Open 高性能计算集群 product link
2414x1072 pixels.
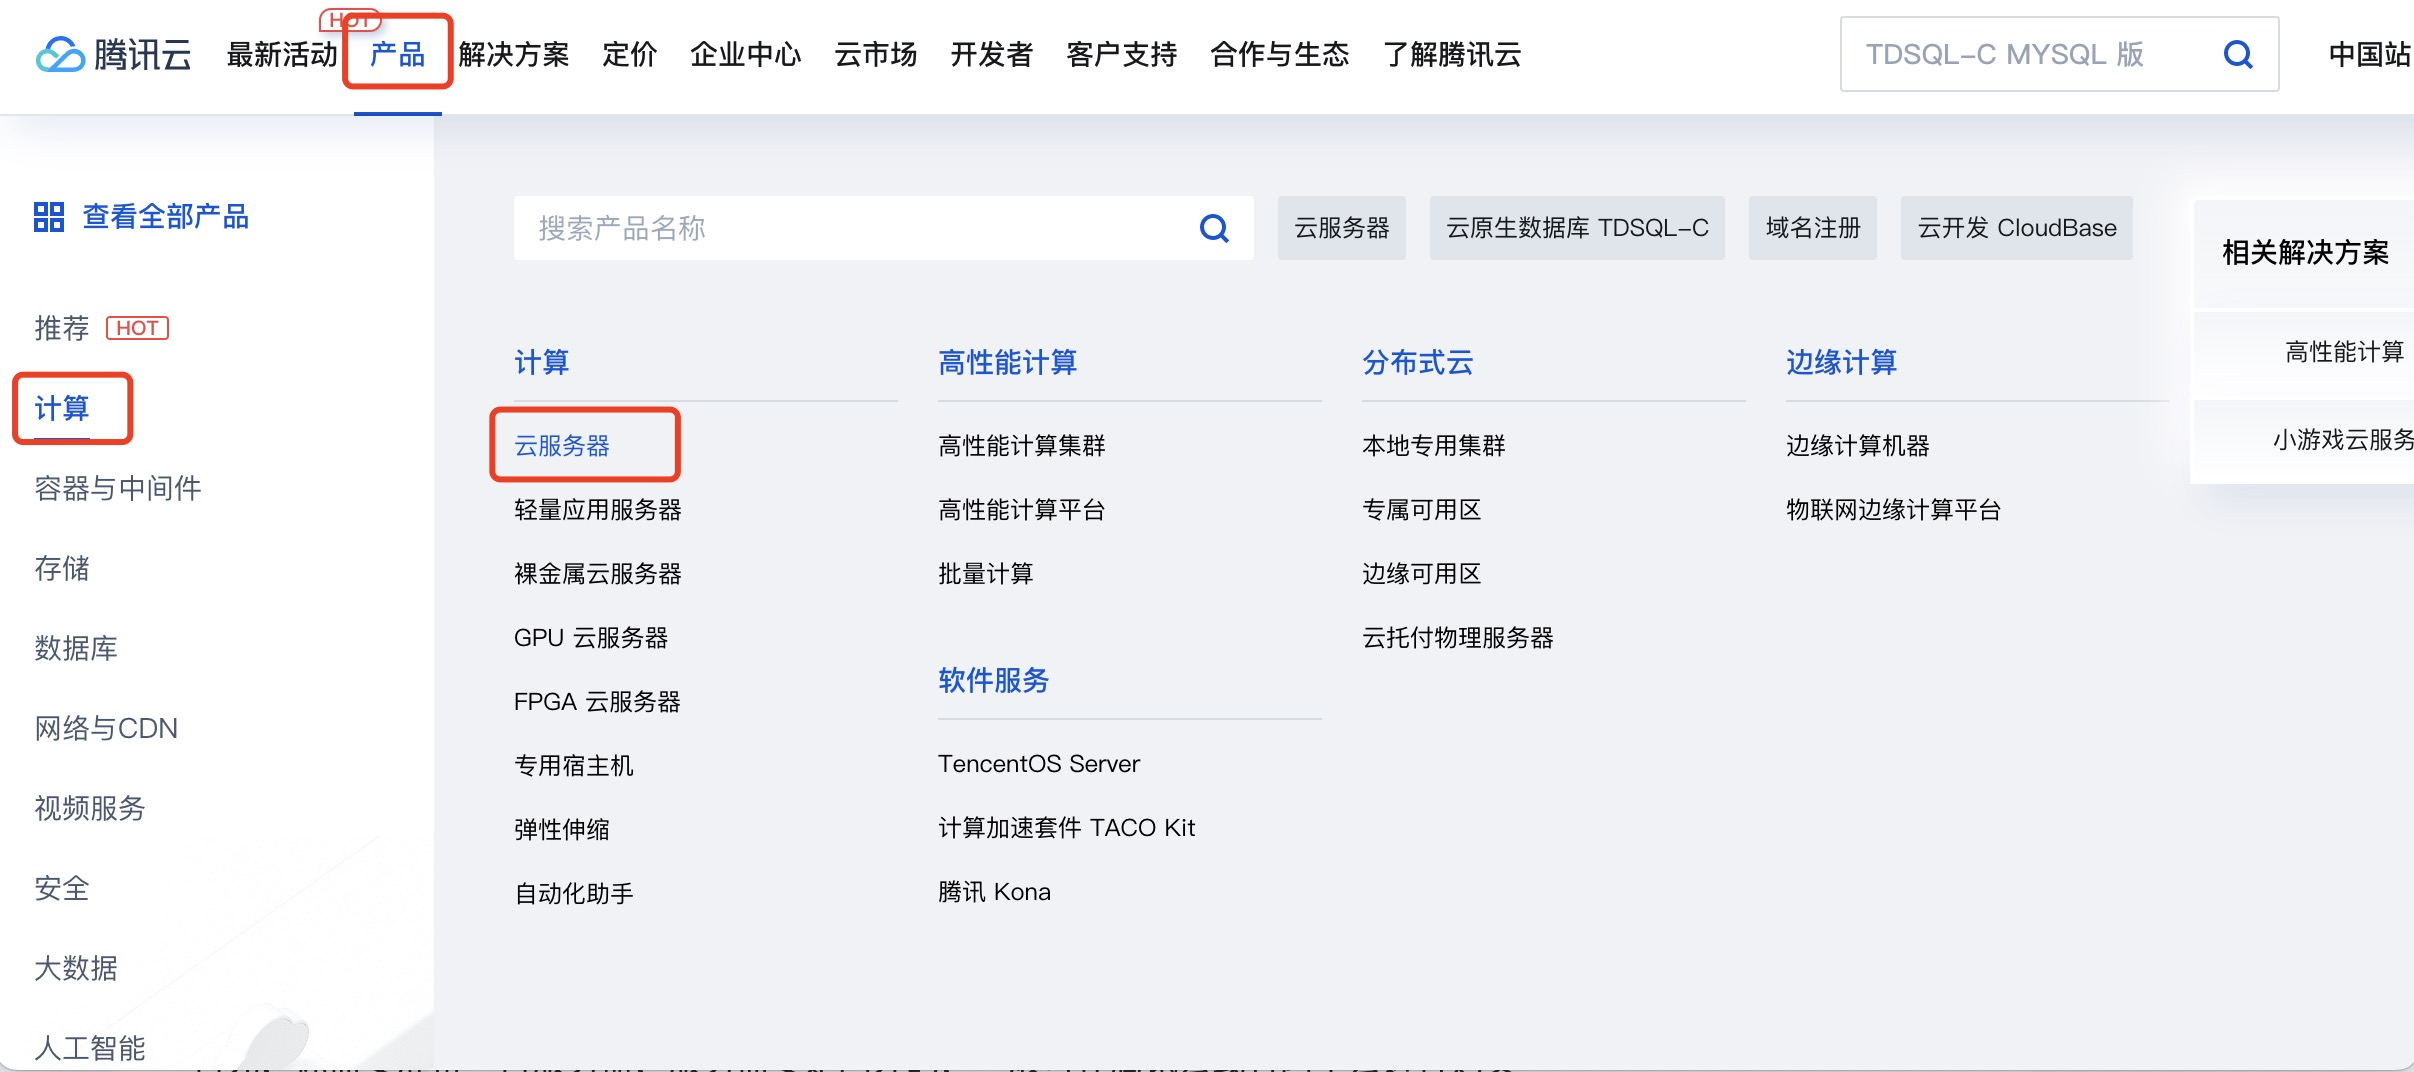(1022, 446)
